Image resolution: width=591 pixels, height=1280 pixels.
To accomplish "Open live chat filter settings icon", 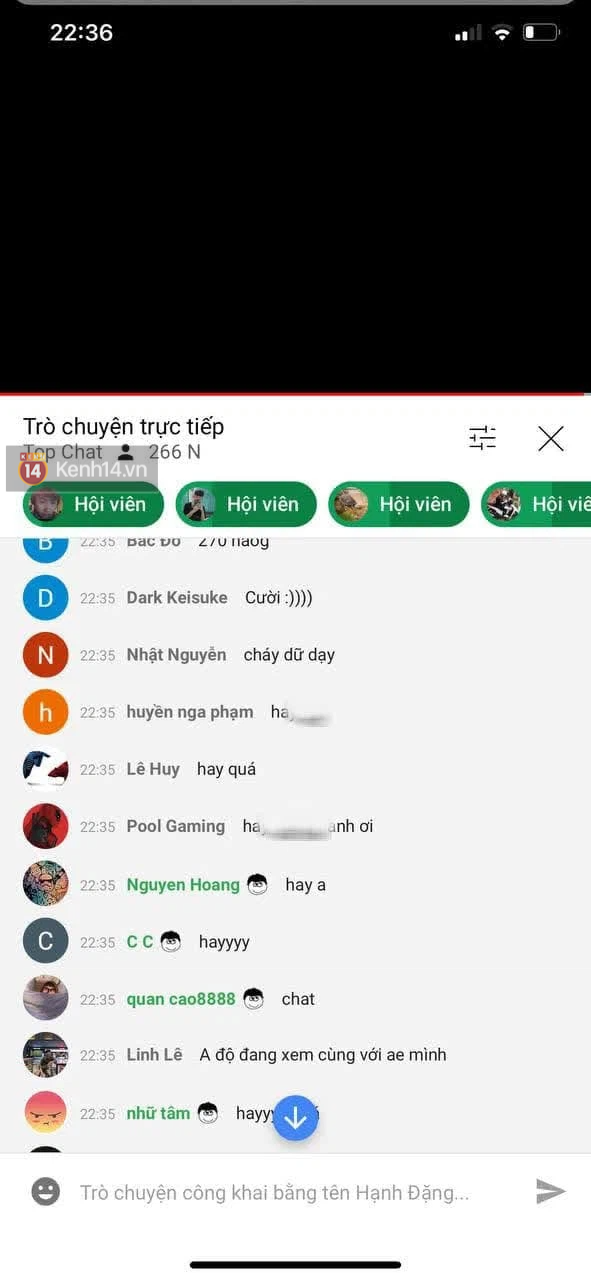I will [x=482, y=438].
